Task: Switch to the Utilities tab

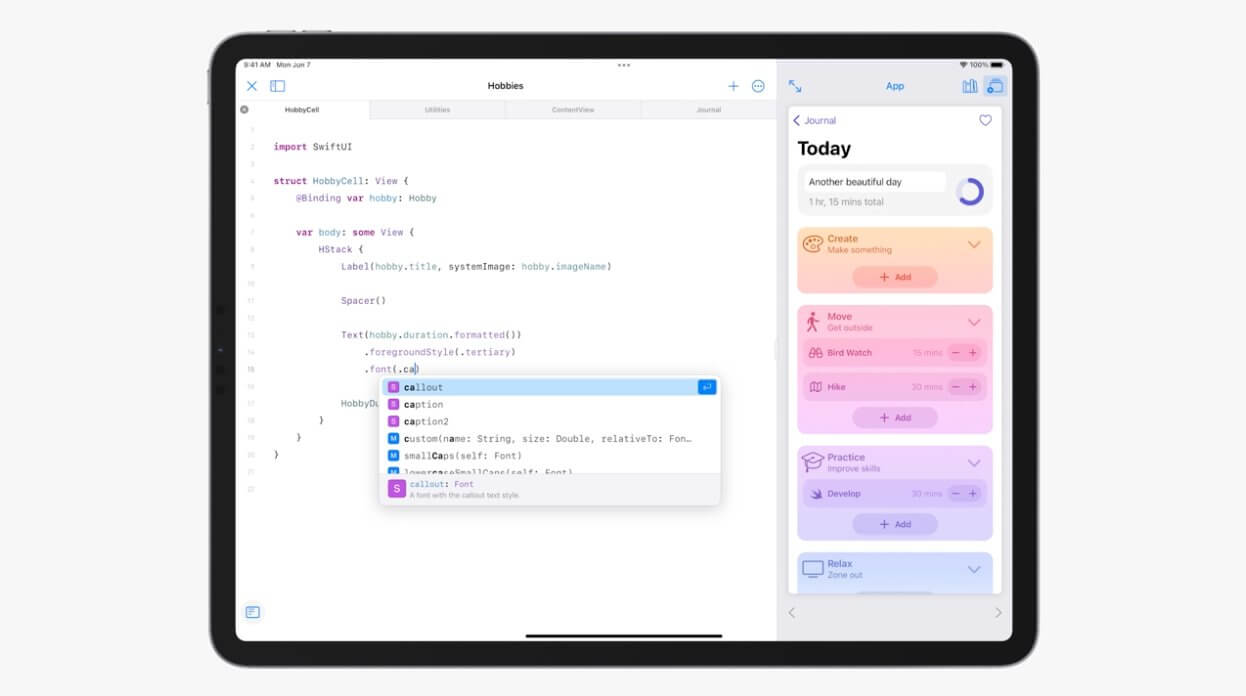Action: coord(438,110)
